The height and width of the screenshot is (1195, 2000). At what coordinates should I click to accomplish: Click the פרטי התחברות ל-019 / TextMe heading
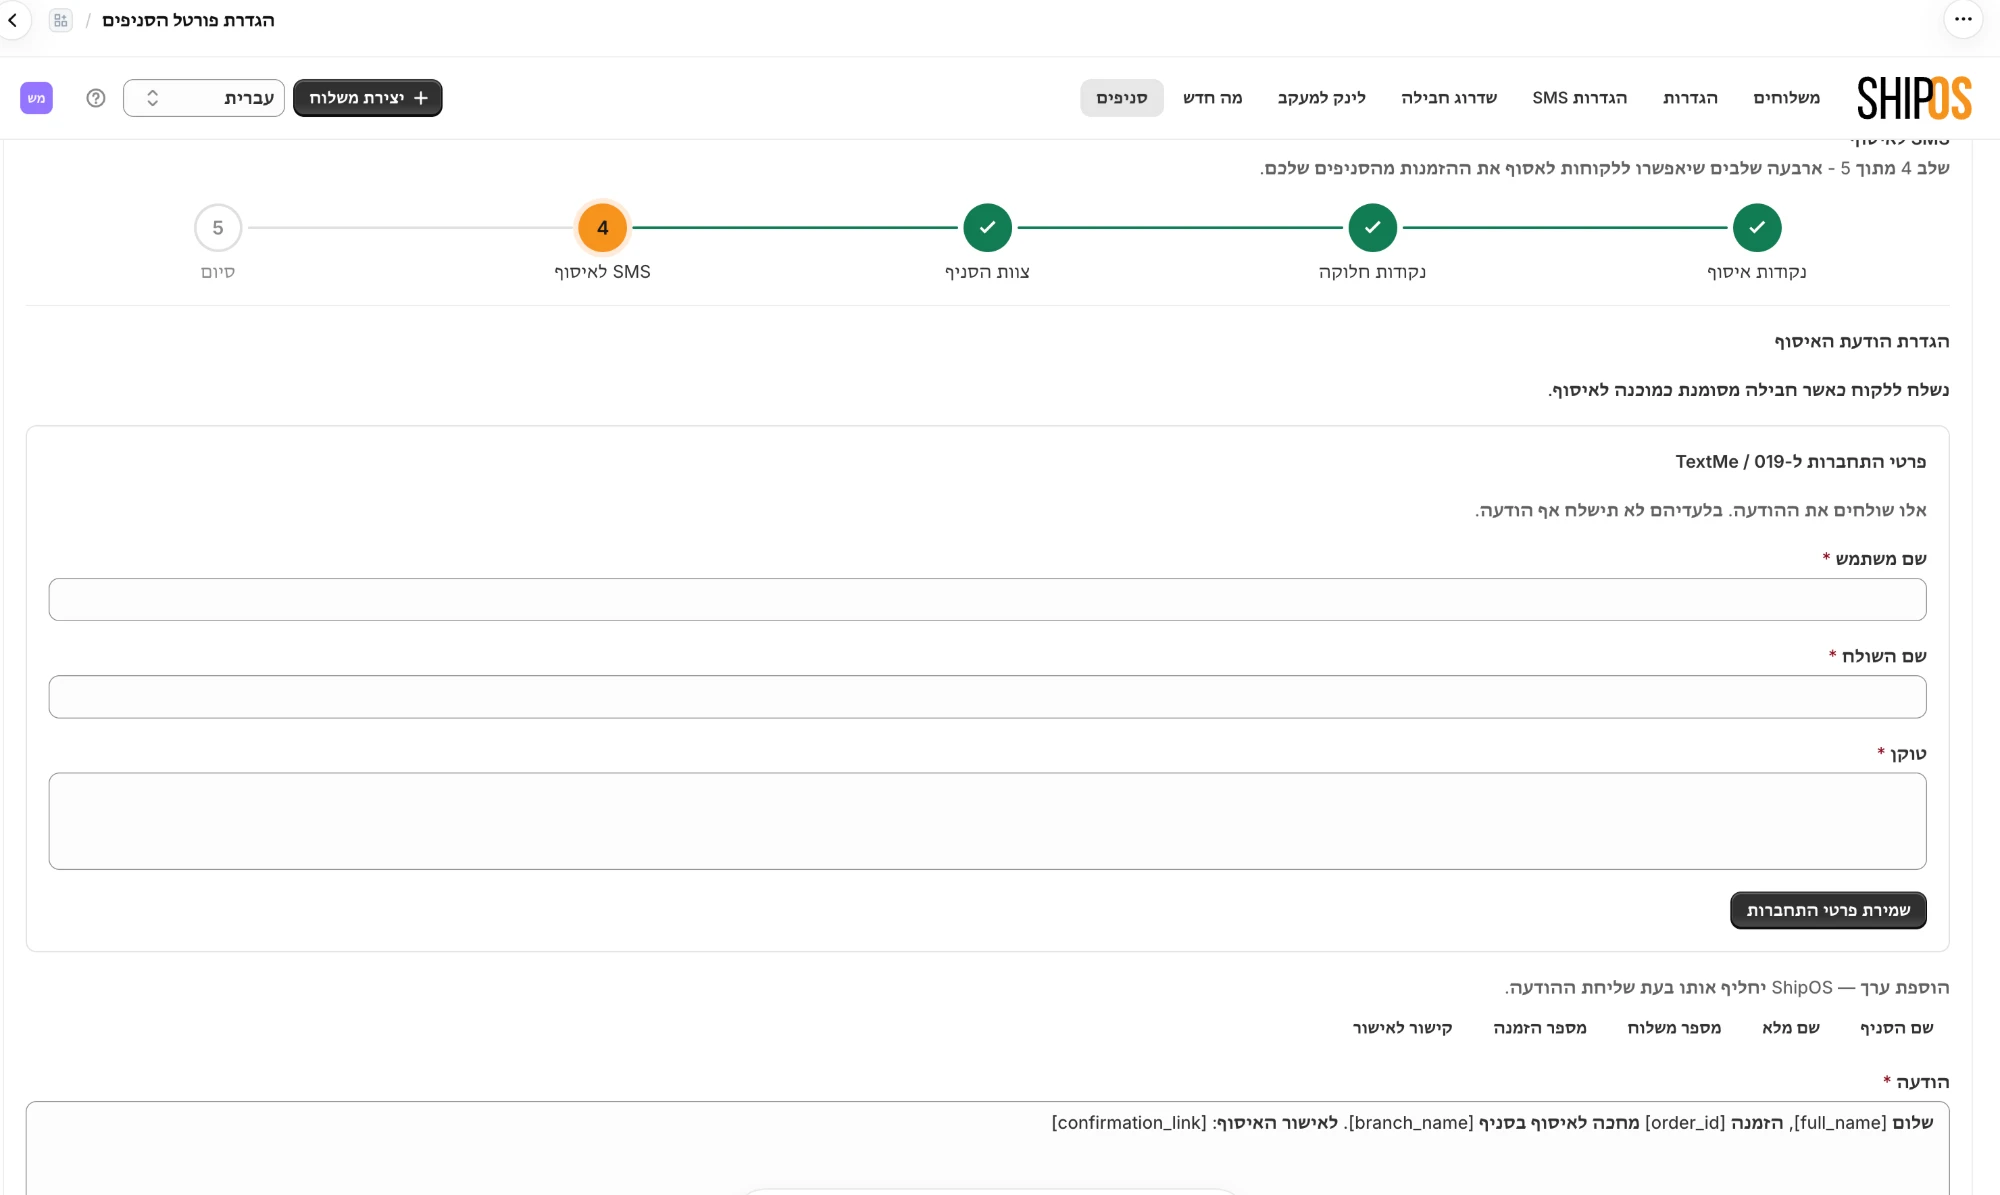click(x=1801, y=462)
